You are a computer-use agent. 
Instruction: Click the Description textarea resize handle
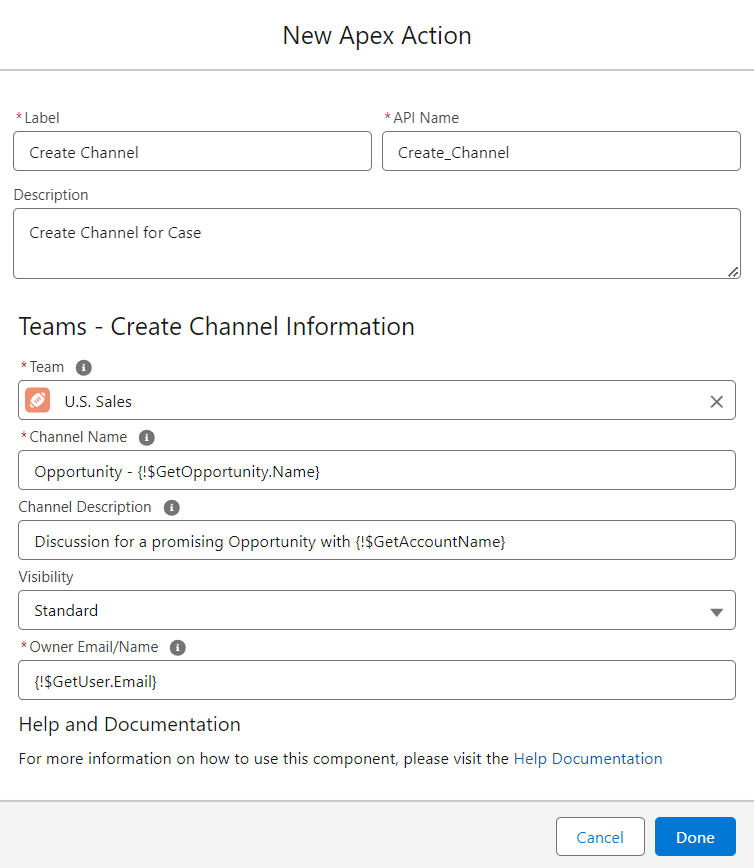coord(733,272)
